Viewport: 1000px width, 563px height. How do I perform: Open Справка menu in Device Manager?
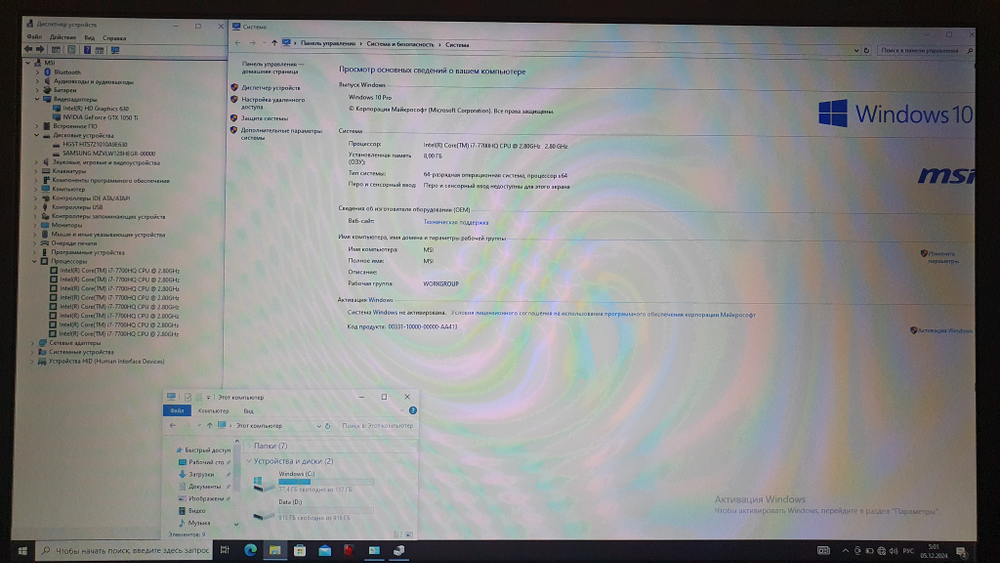(x=114, y=38)
